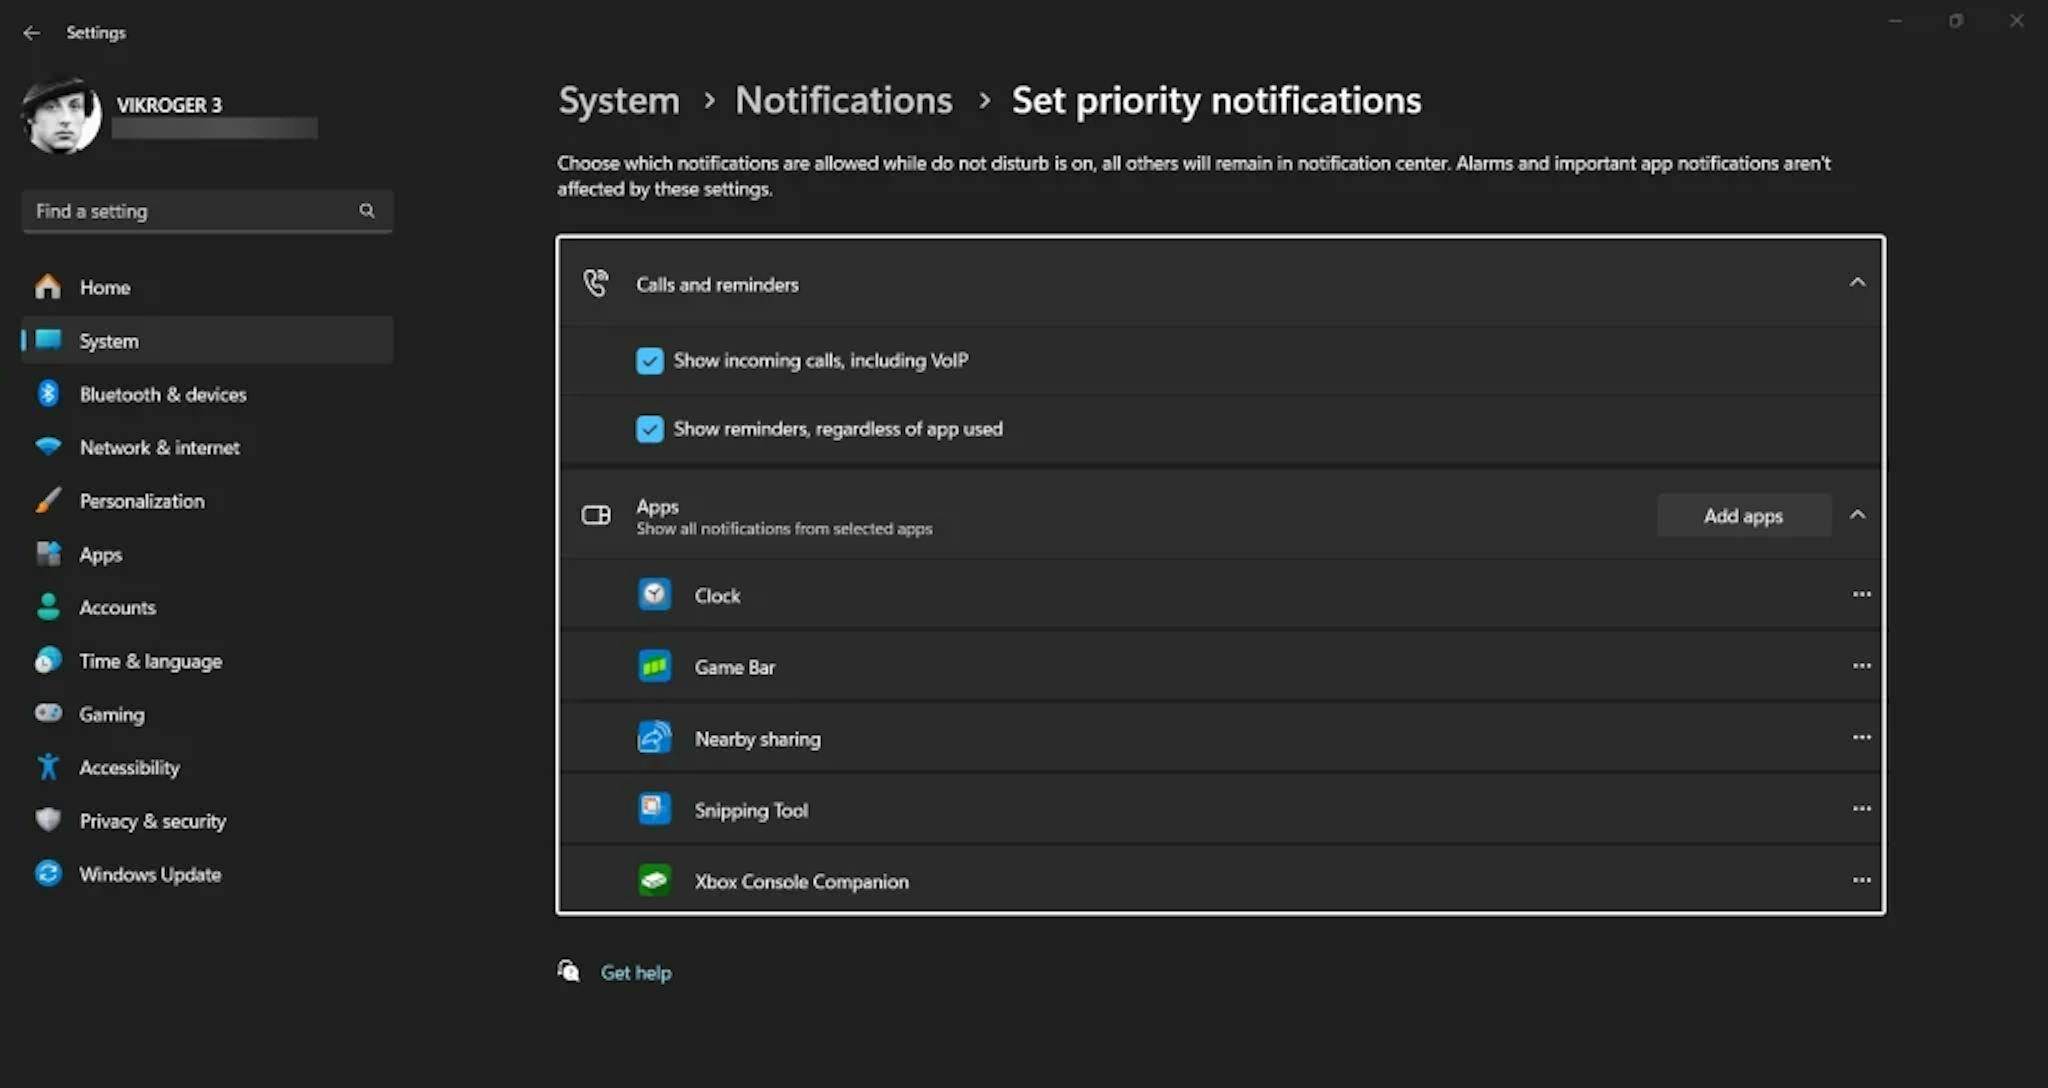Open Snipping Tool's more options menu
Screen dimensions: 2048x1088
click(1861, 808)
